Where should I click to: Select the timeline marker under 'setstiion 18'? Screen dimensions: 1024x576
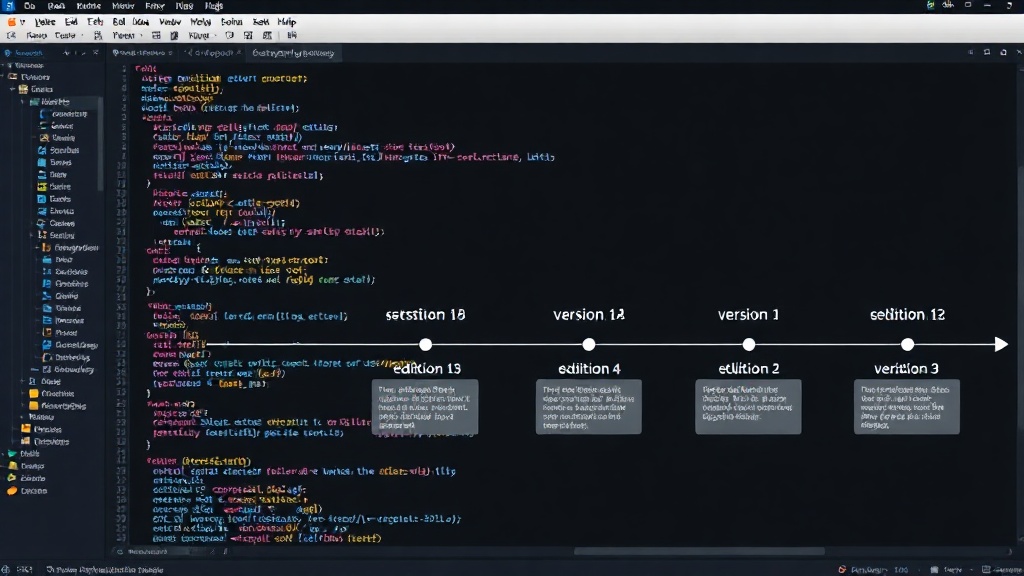click(x=426, y=344)
